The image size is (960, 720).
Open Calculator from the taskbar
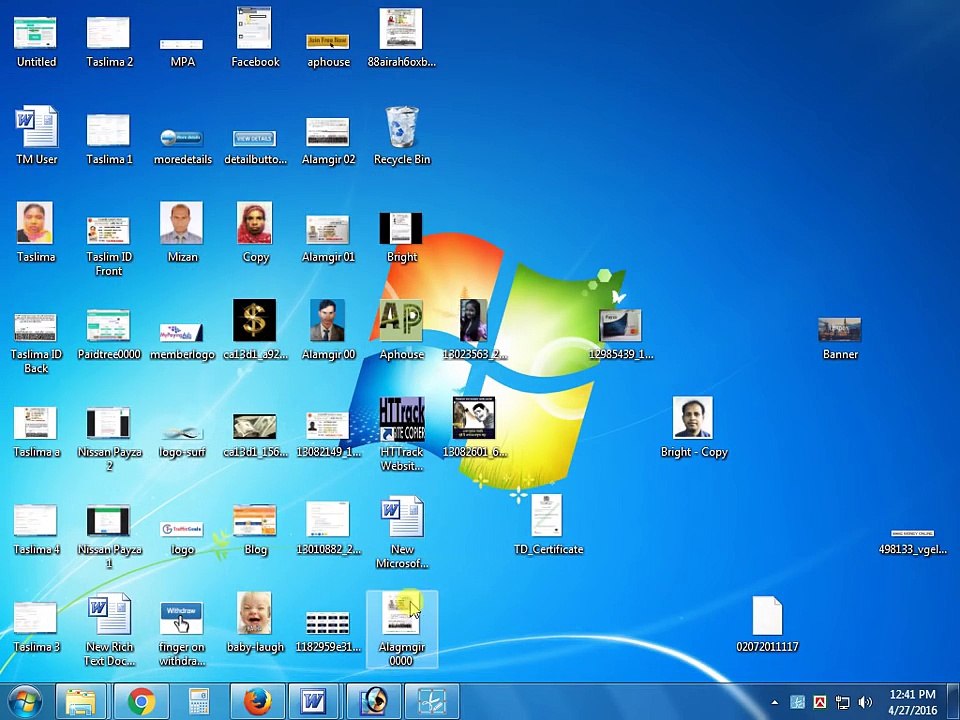(x=199, y=702)
